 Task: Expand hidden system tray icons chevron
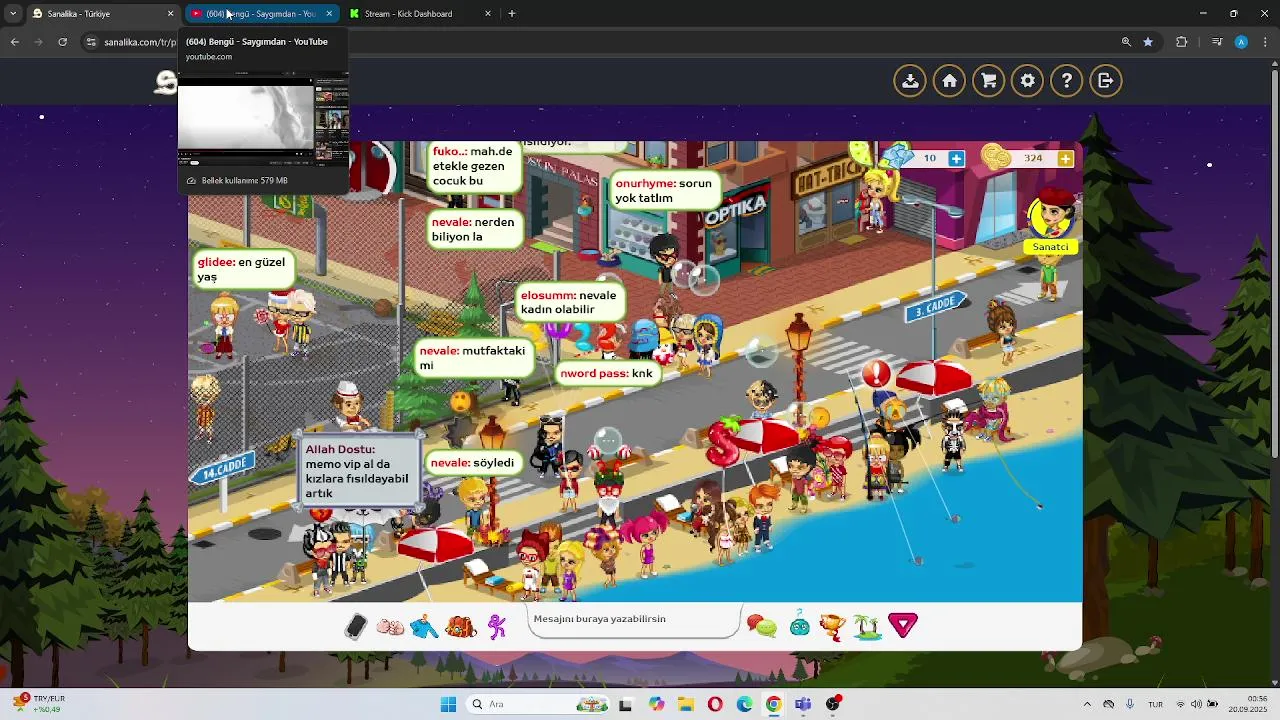coord(1087,704)
